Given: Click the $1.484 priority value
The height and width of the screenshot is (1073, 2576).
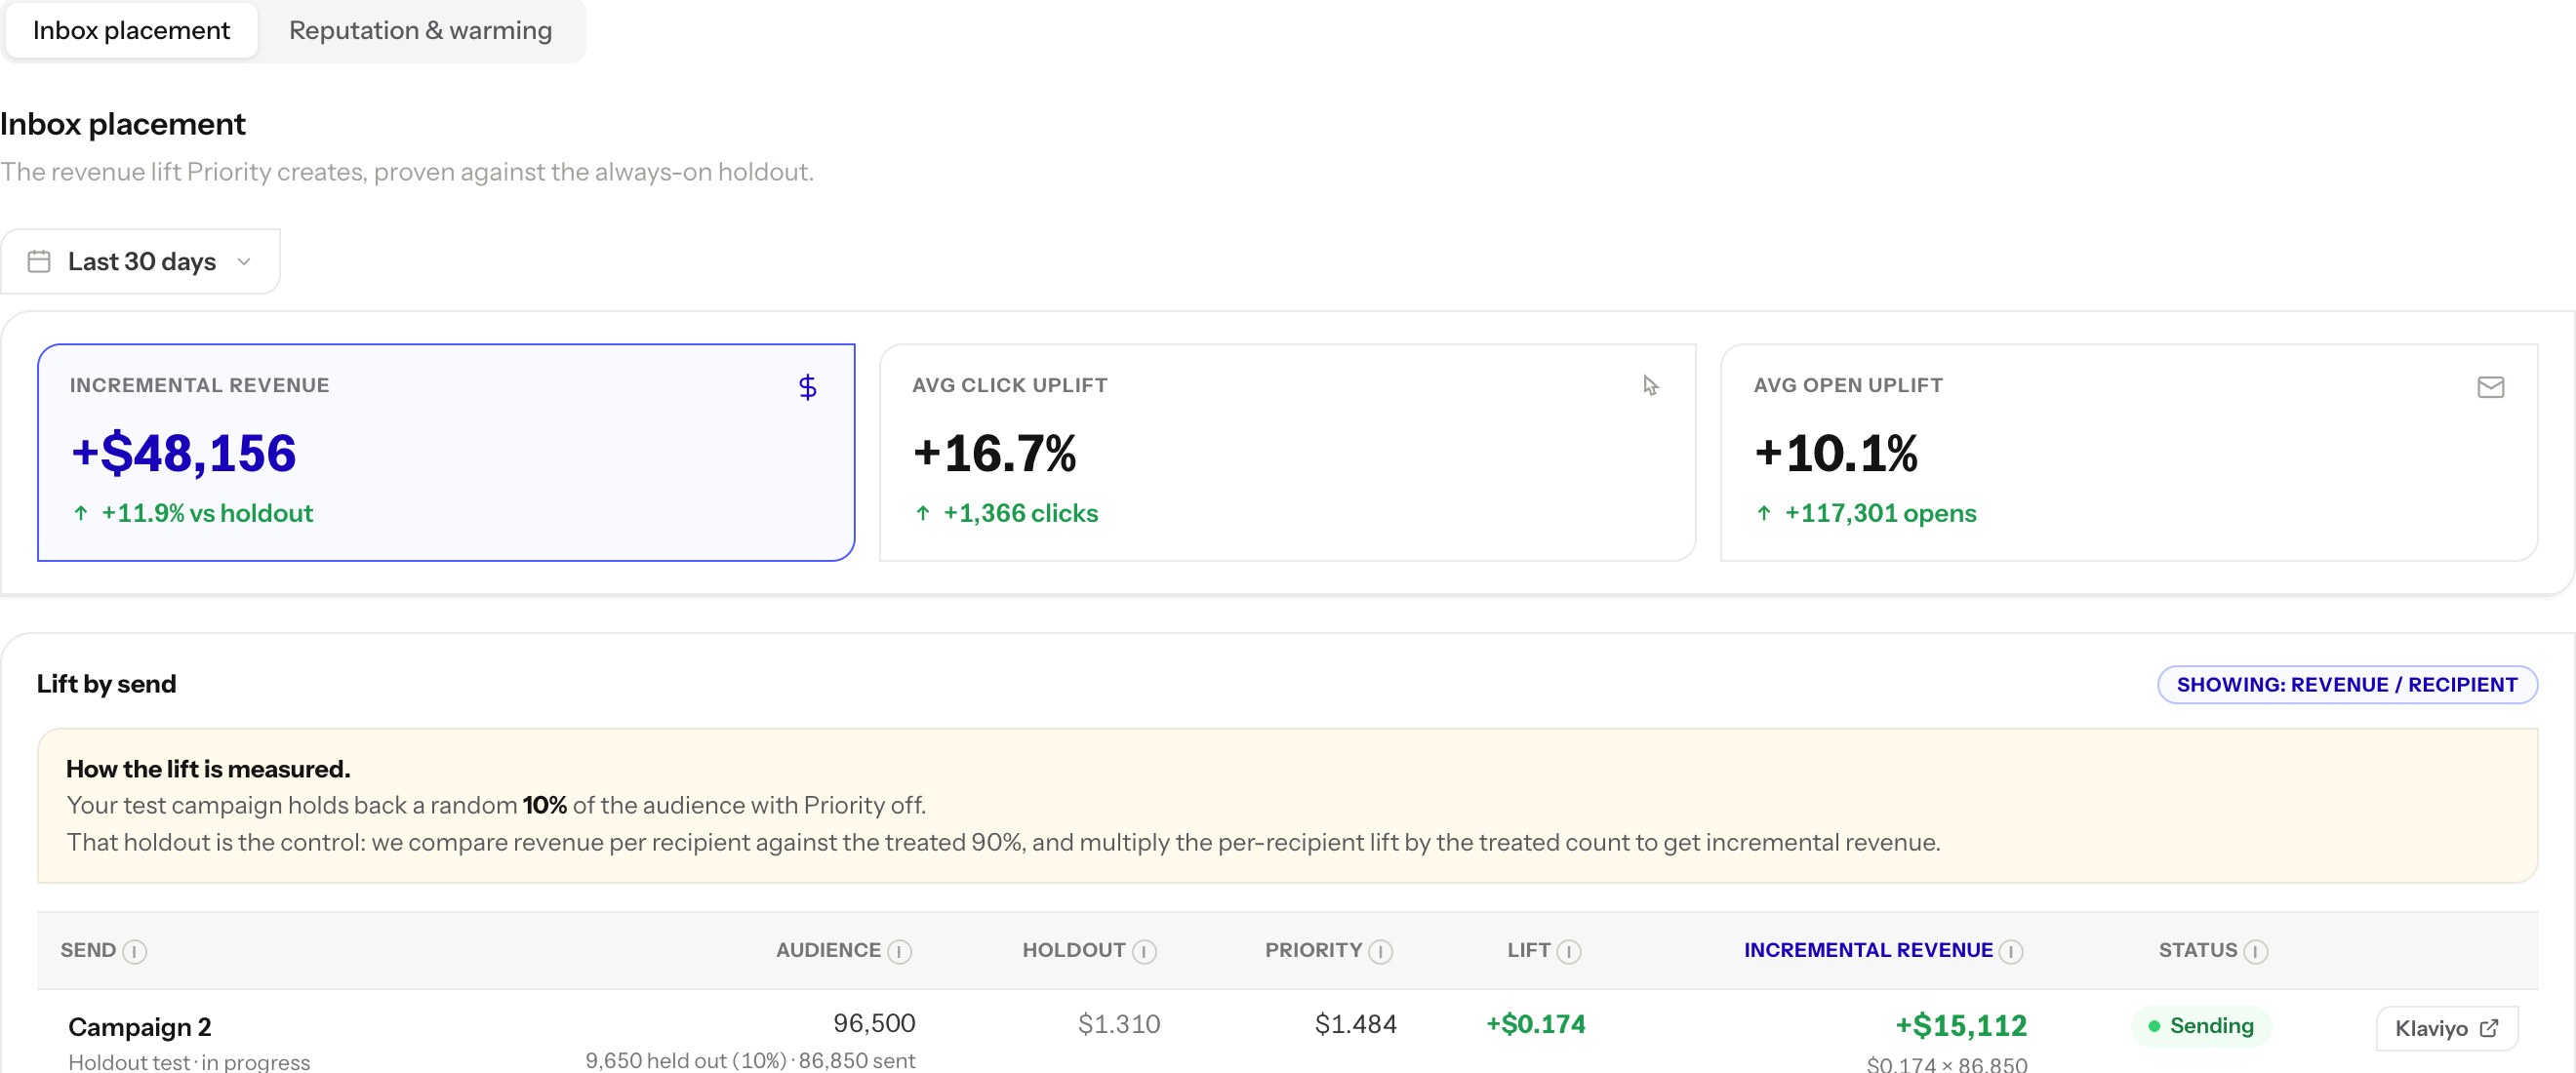Looking at the screenshot, I should coord(1355,1024).
